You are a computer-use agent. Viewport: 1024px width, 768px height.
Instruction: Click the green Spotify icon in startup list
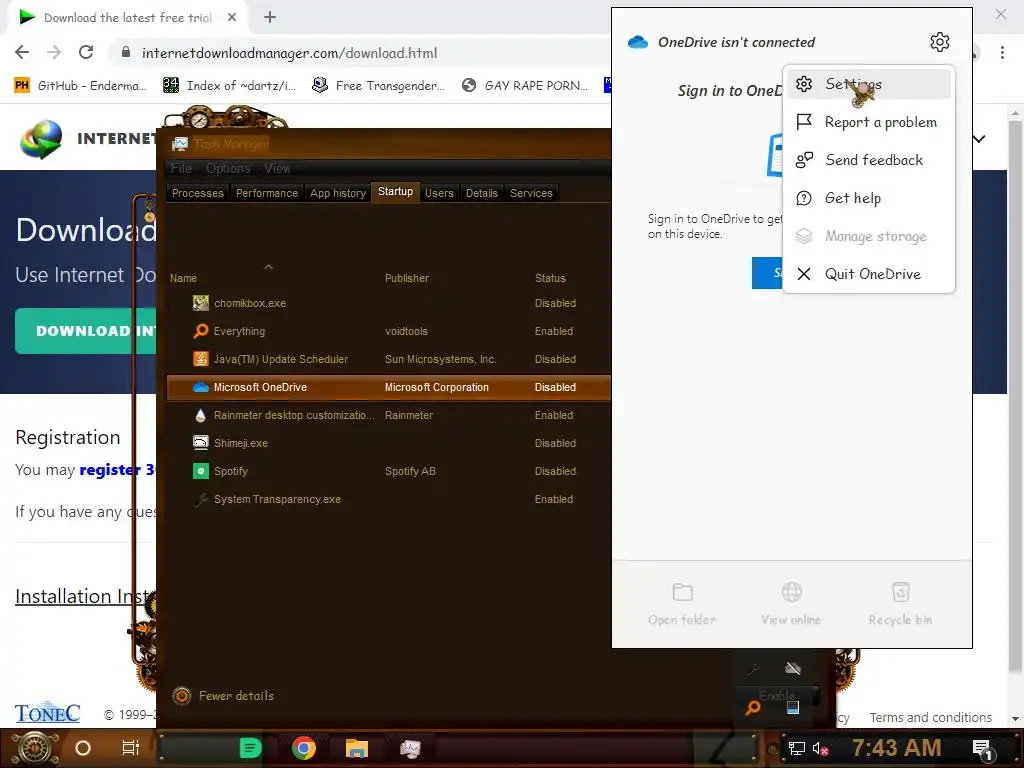pyautogui.click(x=200, y=471)
